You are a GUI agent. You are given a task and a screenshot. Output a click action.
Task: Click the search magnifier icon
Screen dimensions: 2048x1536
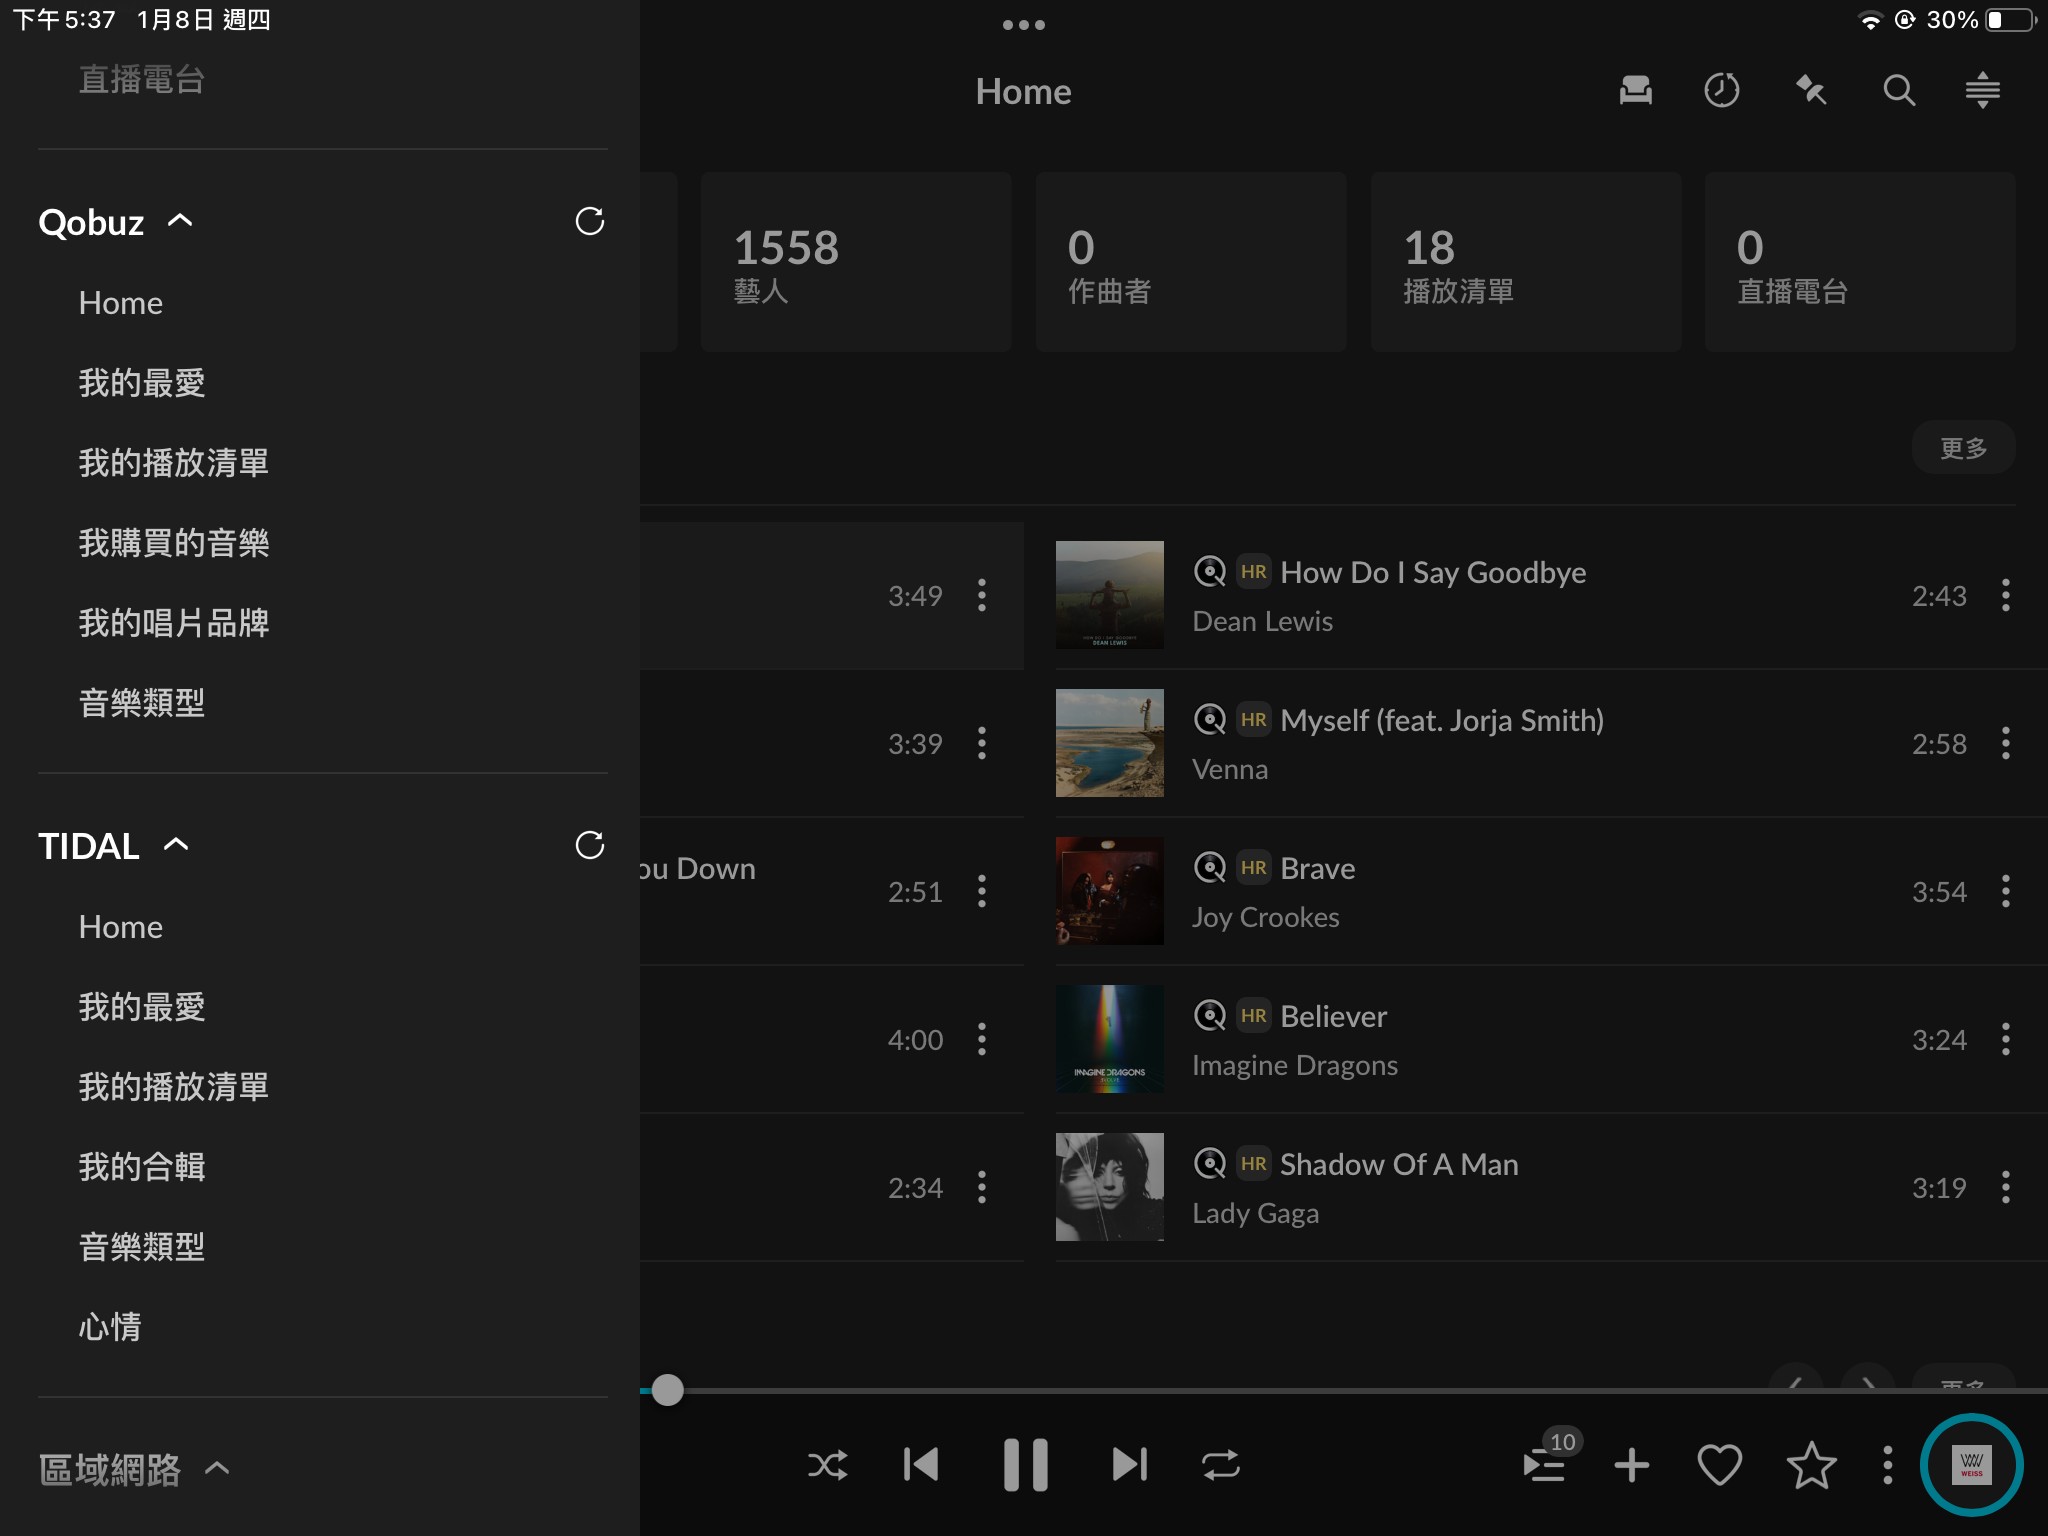[1898, 91]
